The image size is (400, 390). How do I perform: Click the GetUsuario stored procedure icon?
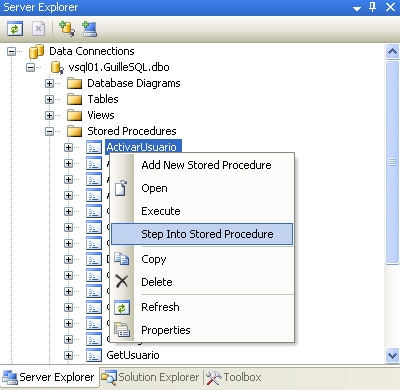coord(94,355)
